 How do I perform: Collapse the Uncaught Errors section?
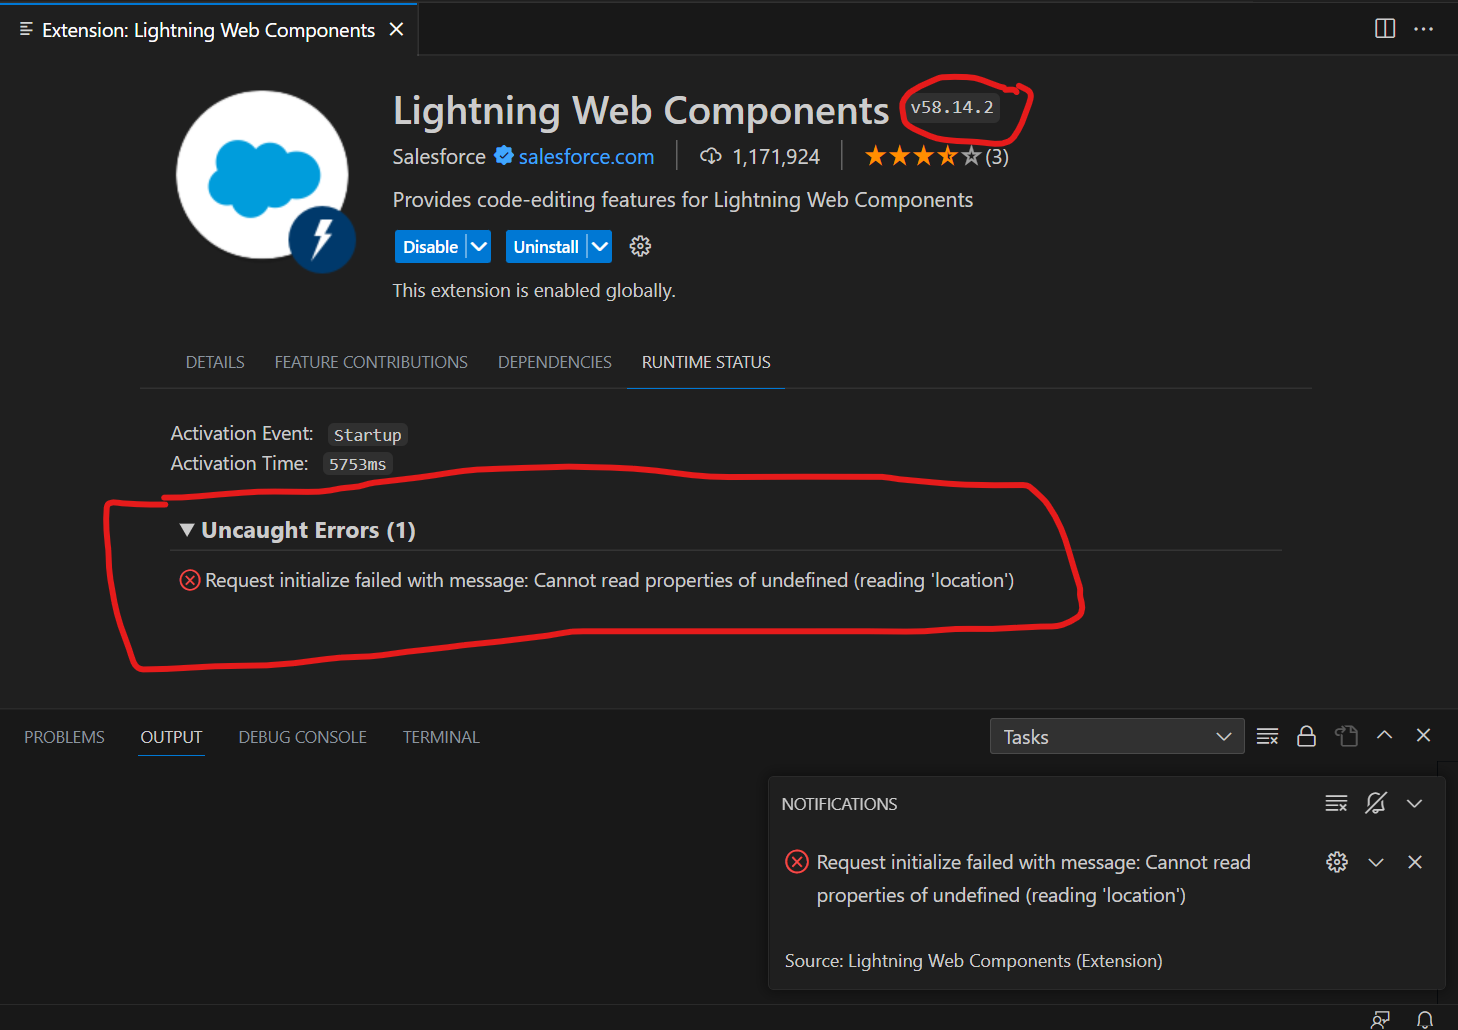[x=186, y=530]
